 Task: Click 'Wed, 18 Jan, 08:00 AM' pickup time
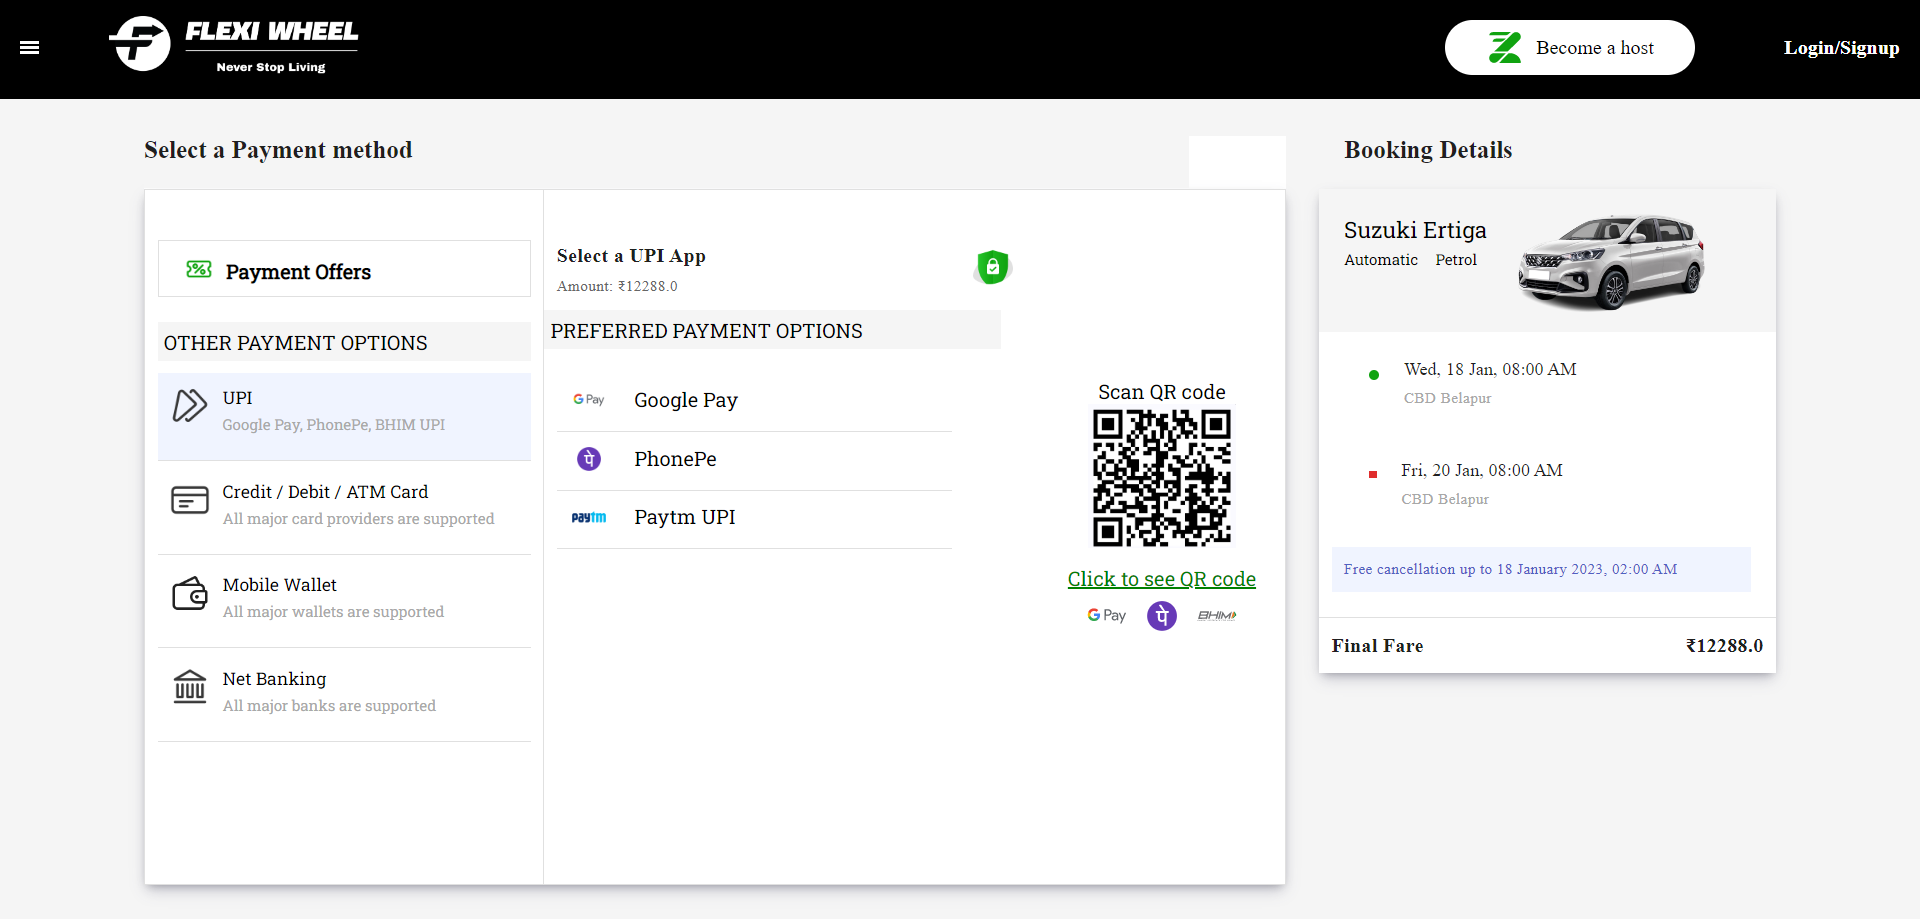pos(1490,369)
